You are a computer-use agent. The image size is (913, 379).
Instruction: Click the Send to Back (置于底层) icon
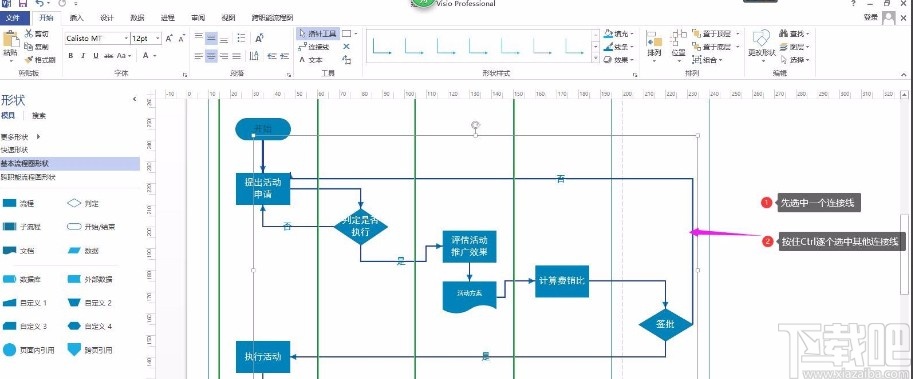tap(696, 47)
